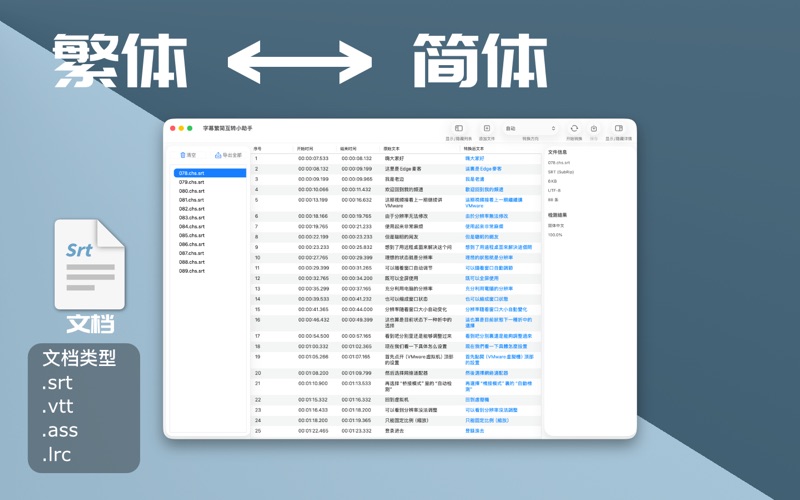Screen dimensions: 800x500
Task: Clear the file list with the 清空 trash button
Action: 188,156
